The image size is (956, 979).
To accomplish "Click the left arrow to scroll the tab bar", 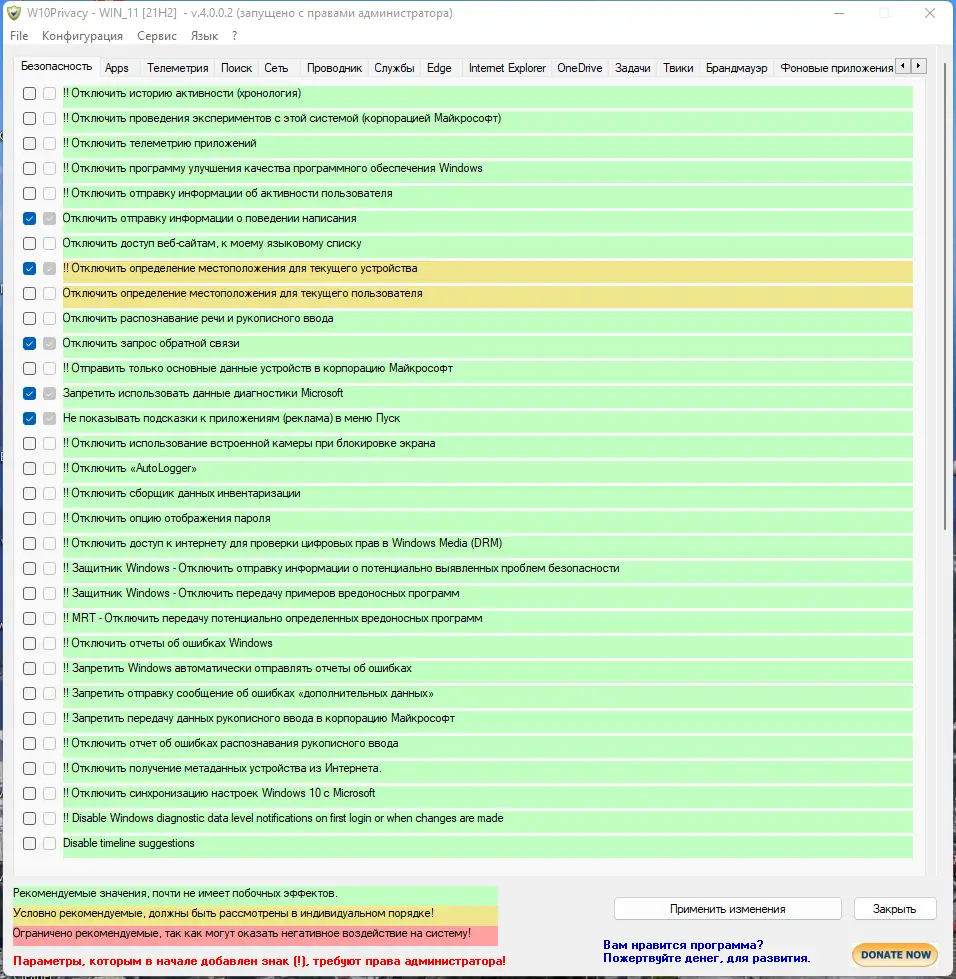I will click(x=902, y=64).
